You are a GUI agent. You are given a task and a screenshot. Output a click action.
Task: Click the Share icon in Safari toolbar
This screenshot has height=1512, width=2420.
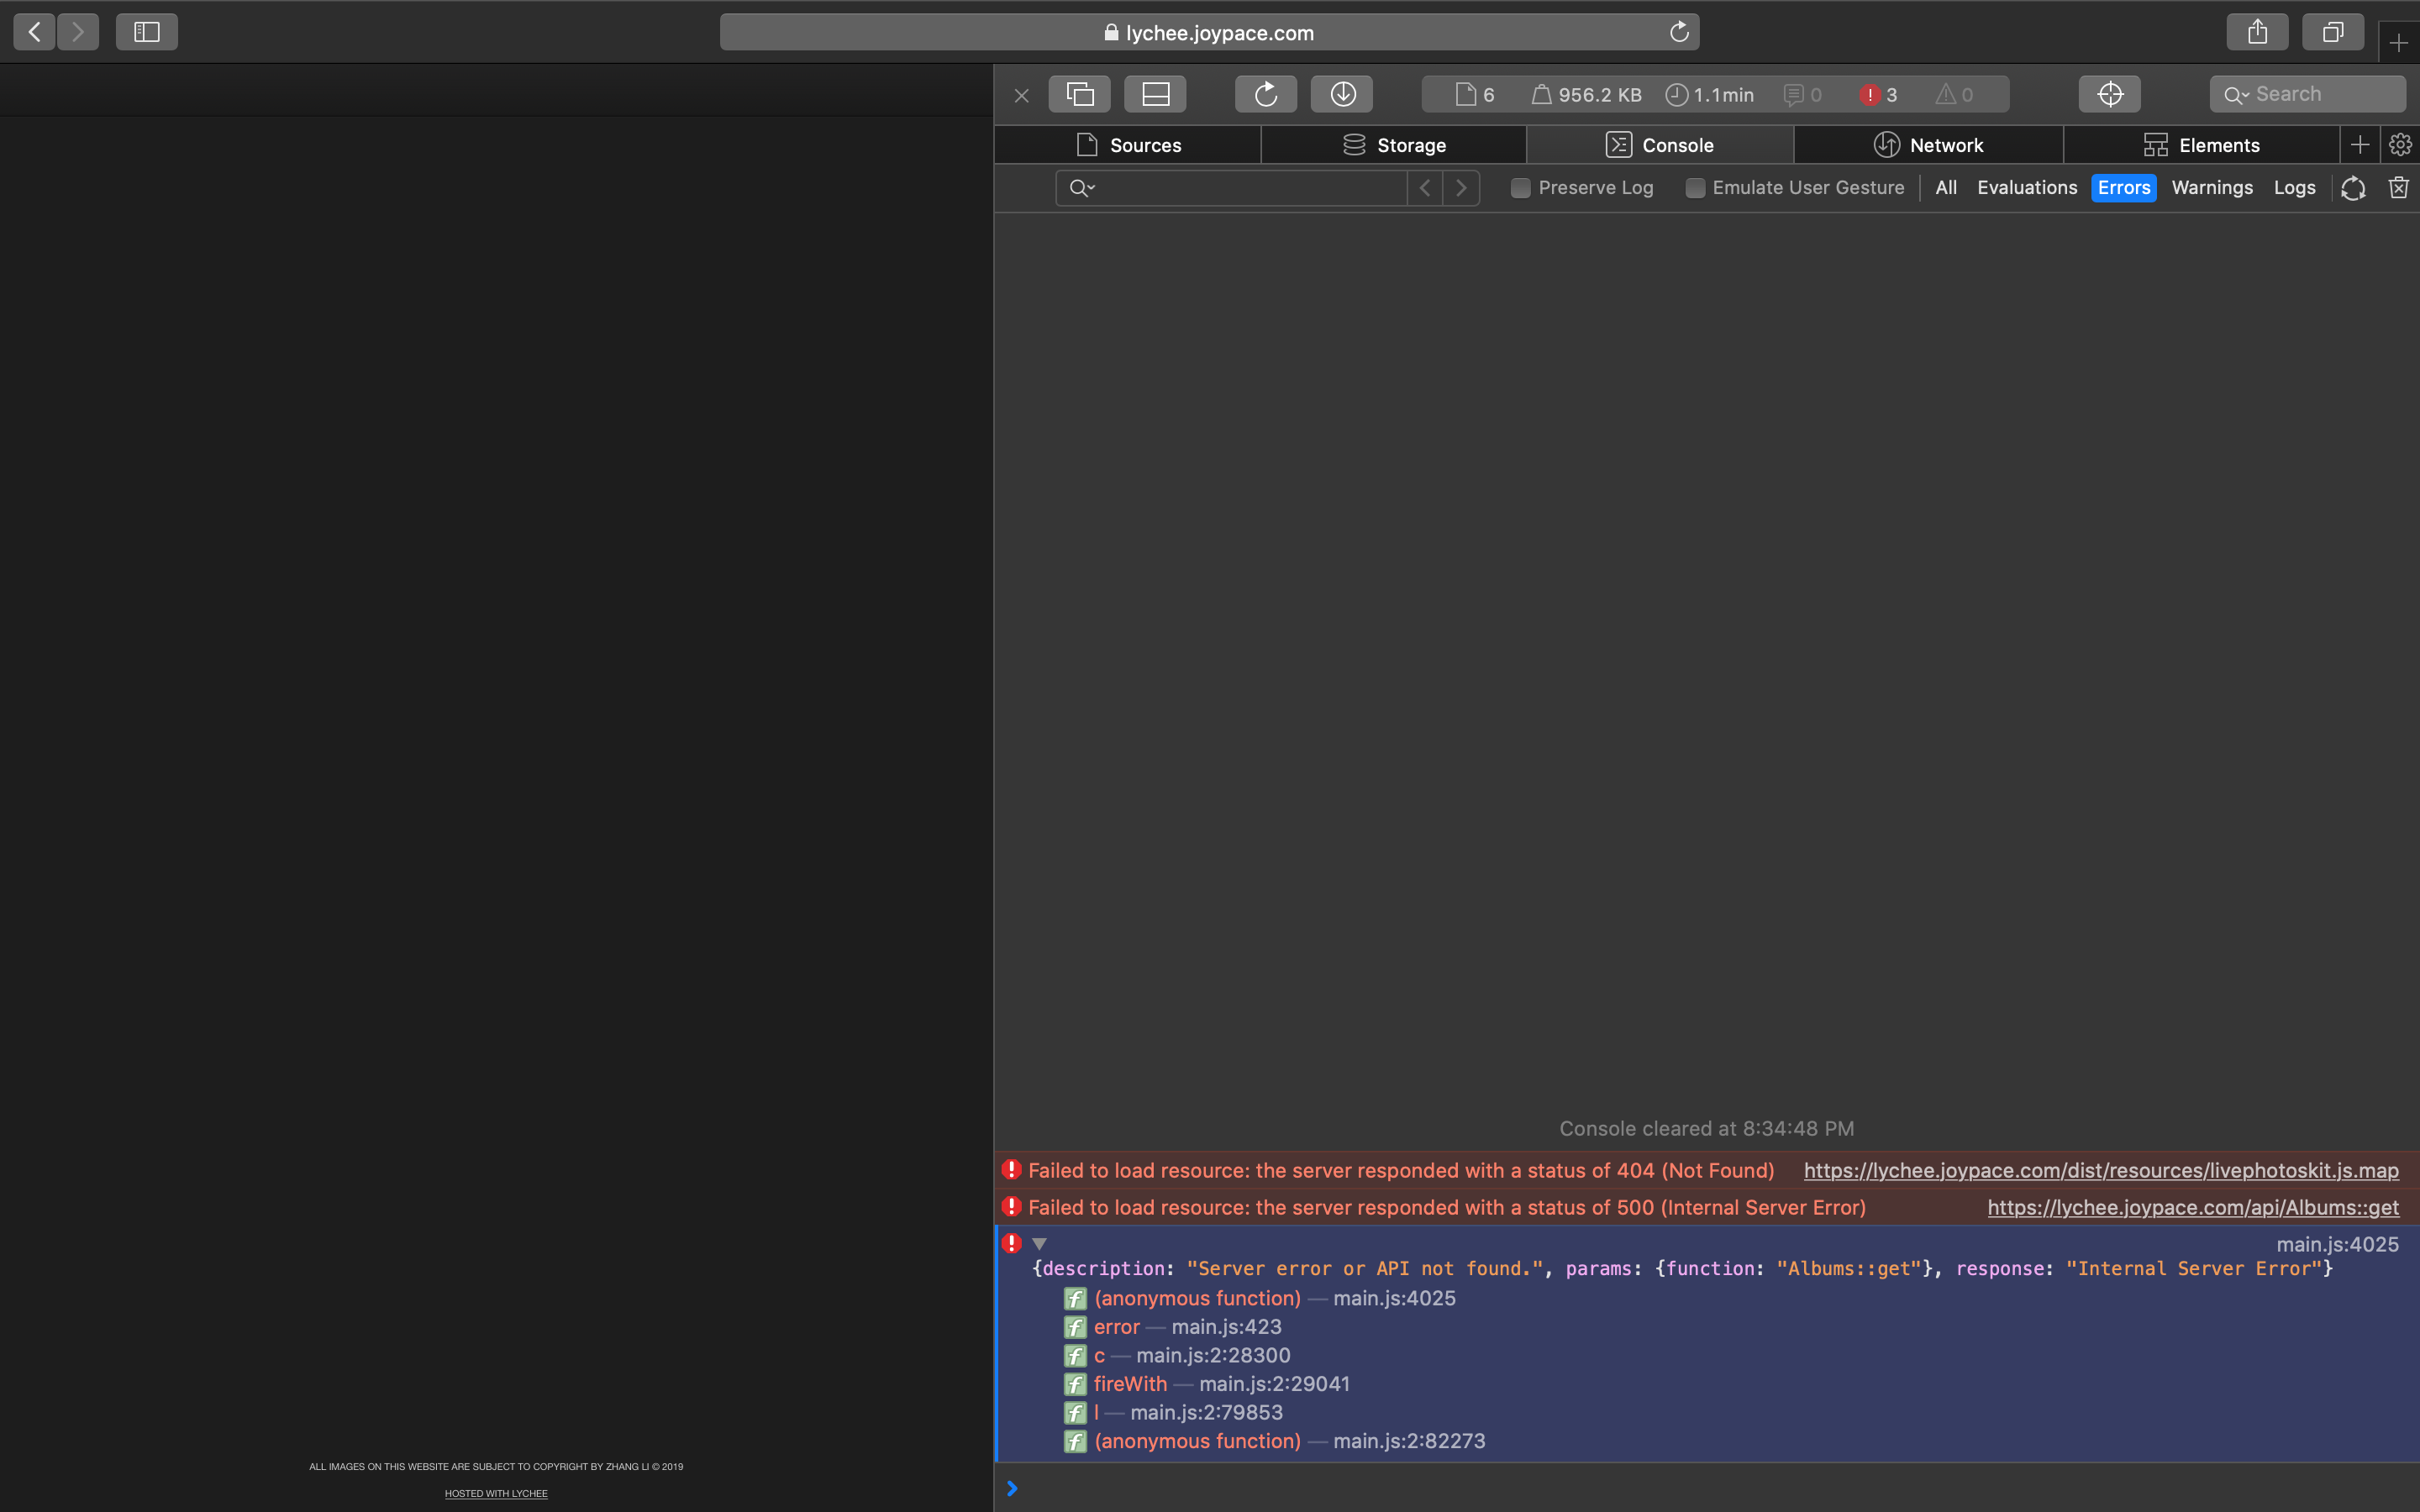pyautogui.click(x=2256, y=31)
